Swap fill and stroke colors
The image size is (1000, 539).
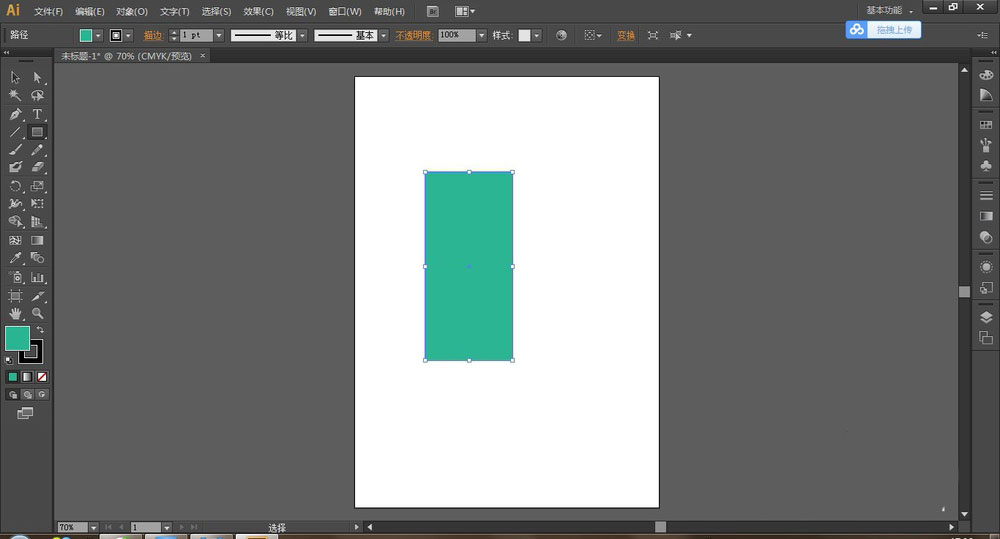[x=41, y=330]
